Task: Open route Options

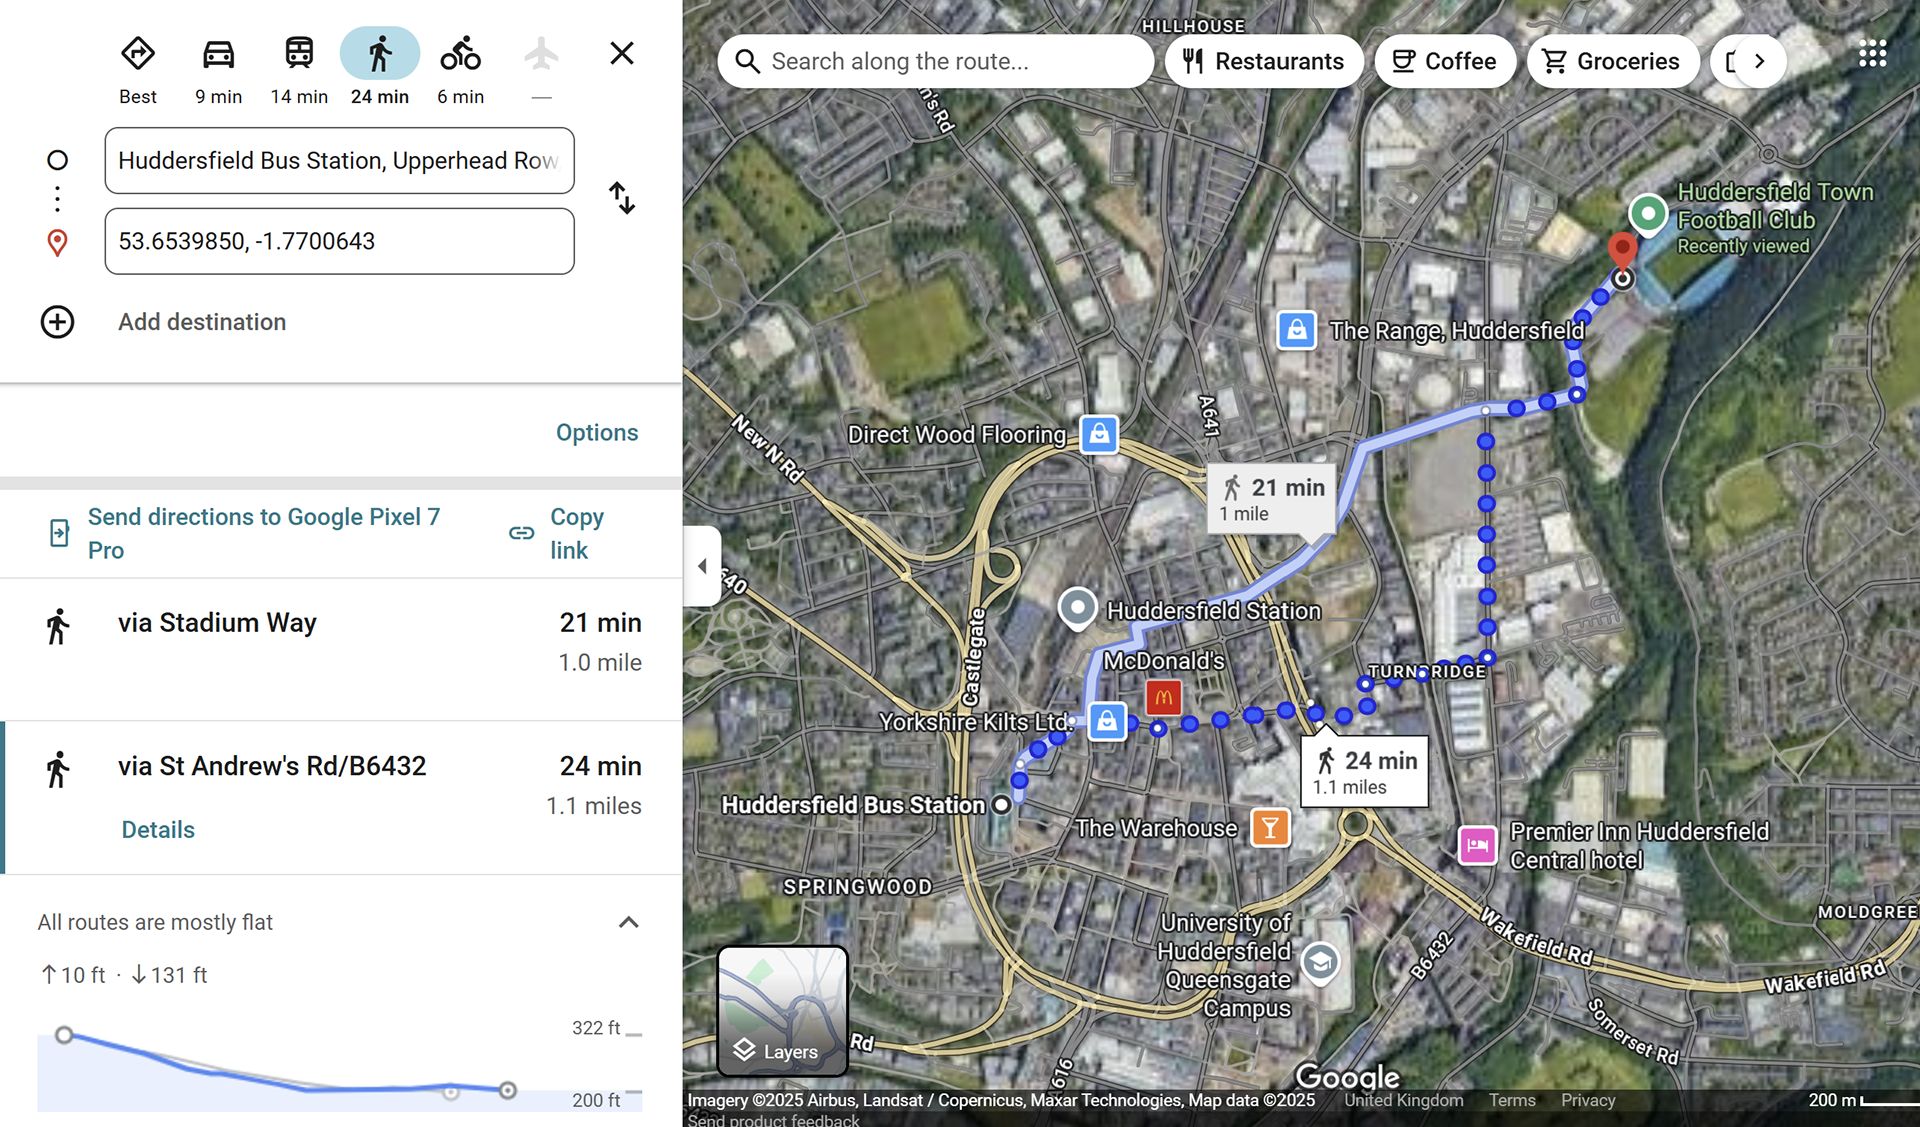Action: [597, 433]
